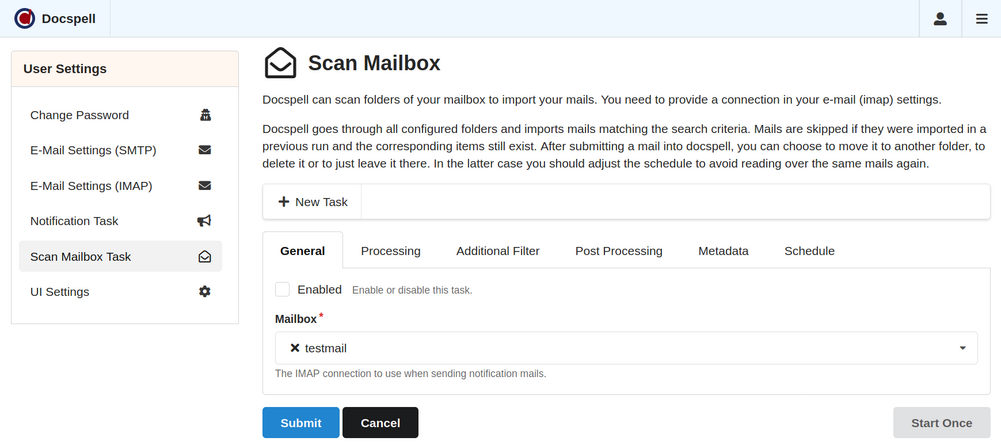The image size is (1001, 445).
Task: Click the UI Settings gear icon
Action: click(205, 292)
